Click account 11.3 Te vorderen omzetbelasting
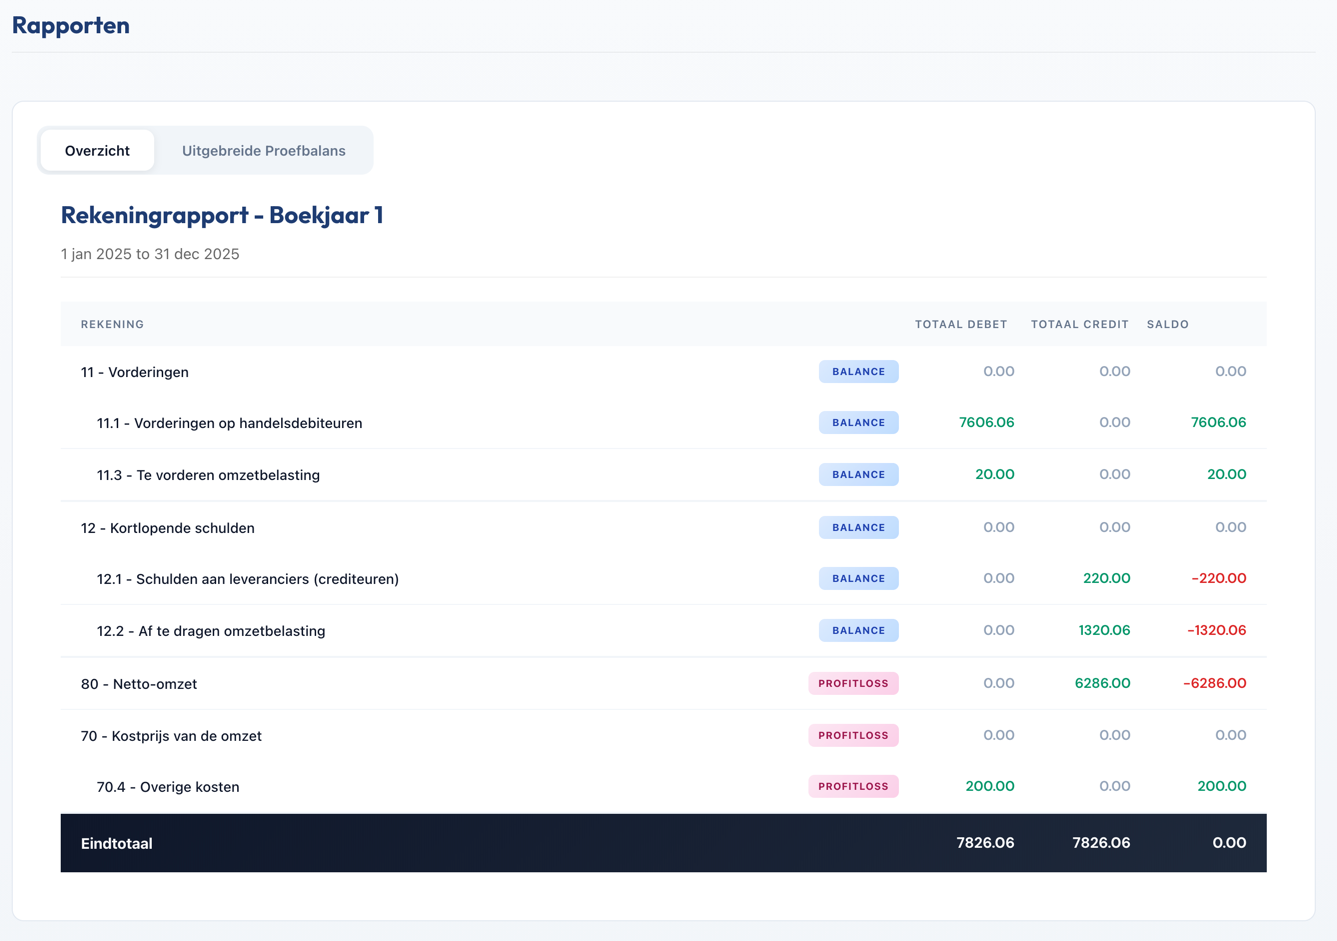 208,475
